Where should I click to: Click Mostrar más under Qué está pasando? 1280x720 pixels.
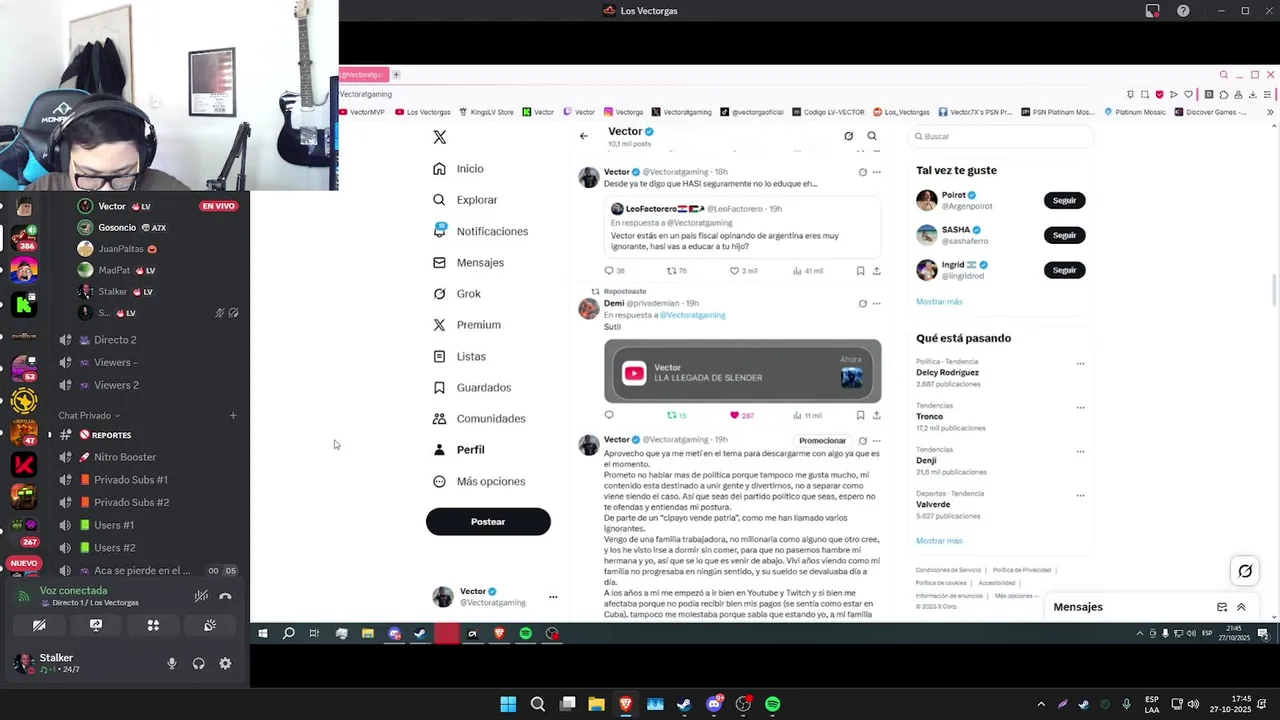click(939, 540)
